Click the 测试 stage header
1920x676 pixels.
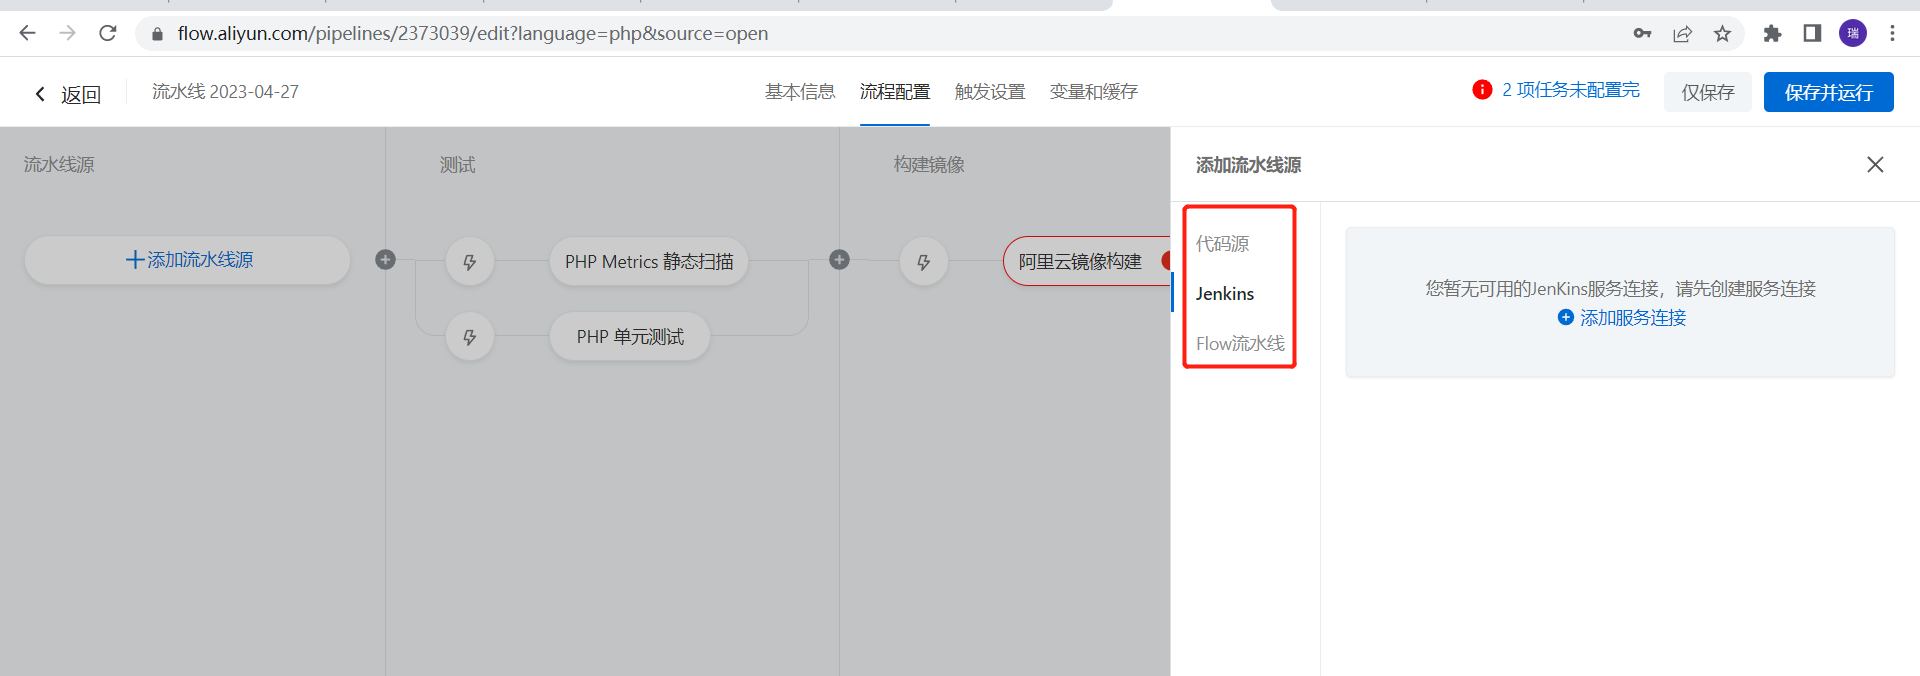coord(458,165)
